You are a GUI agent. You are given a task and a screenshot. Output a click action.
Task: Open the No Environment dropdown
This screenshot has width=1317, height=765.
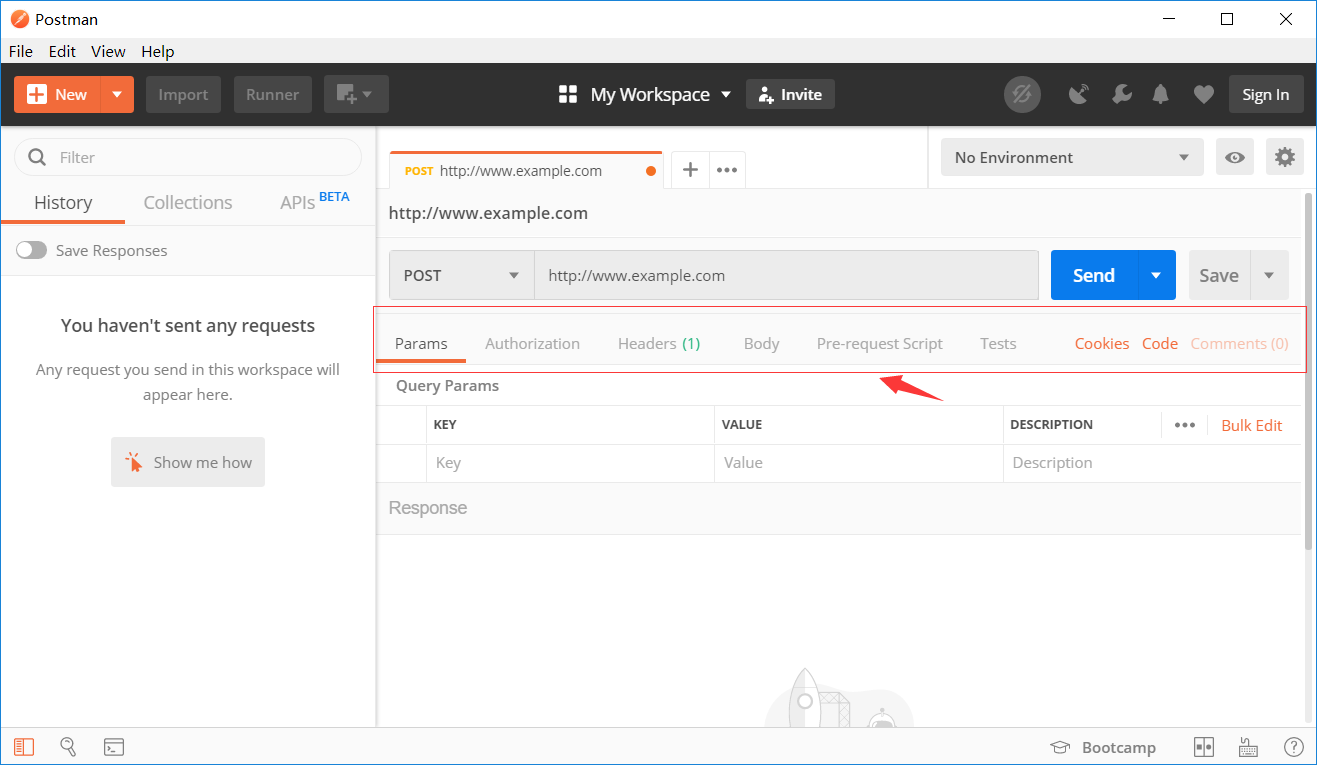(1072, 157)
